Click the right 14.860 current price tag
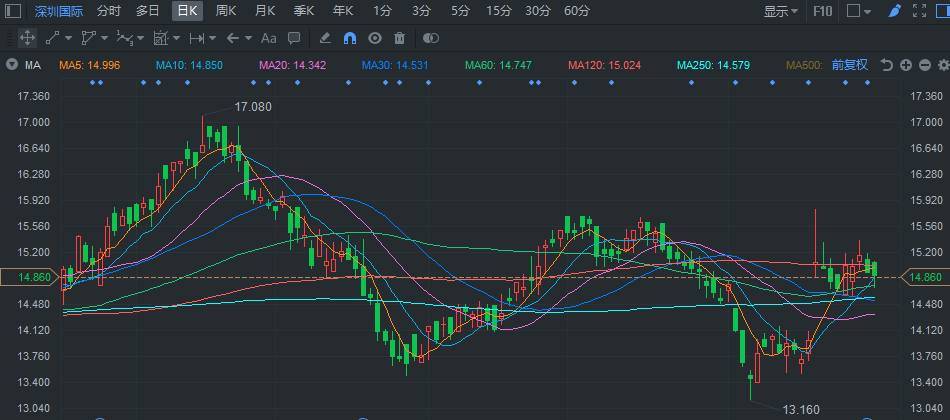The width and height of the screenshot is (950, 420). point(925,278)
